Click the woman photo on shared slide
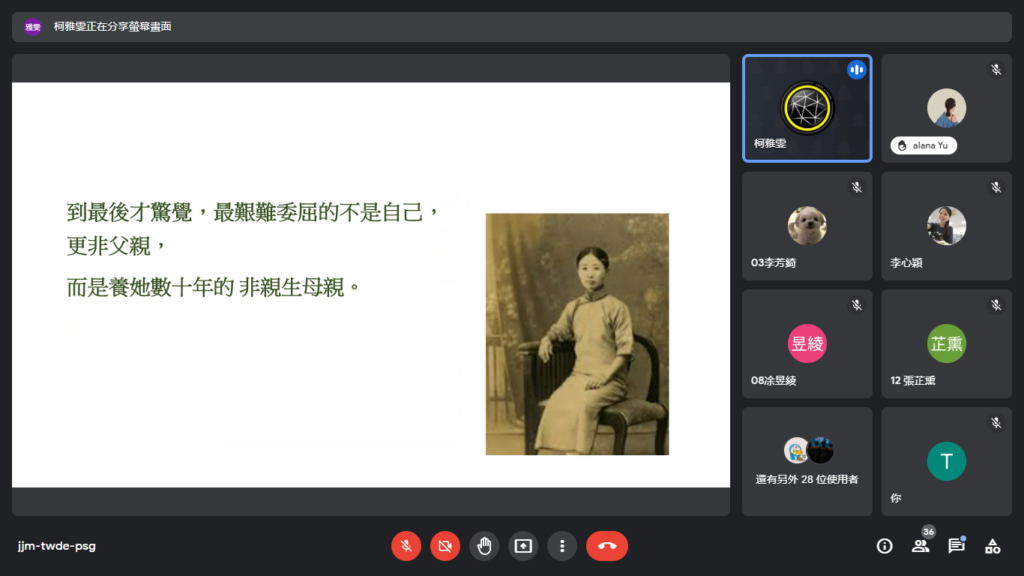 click(577, 334)
